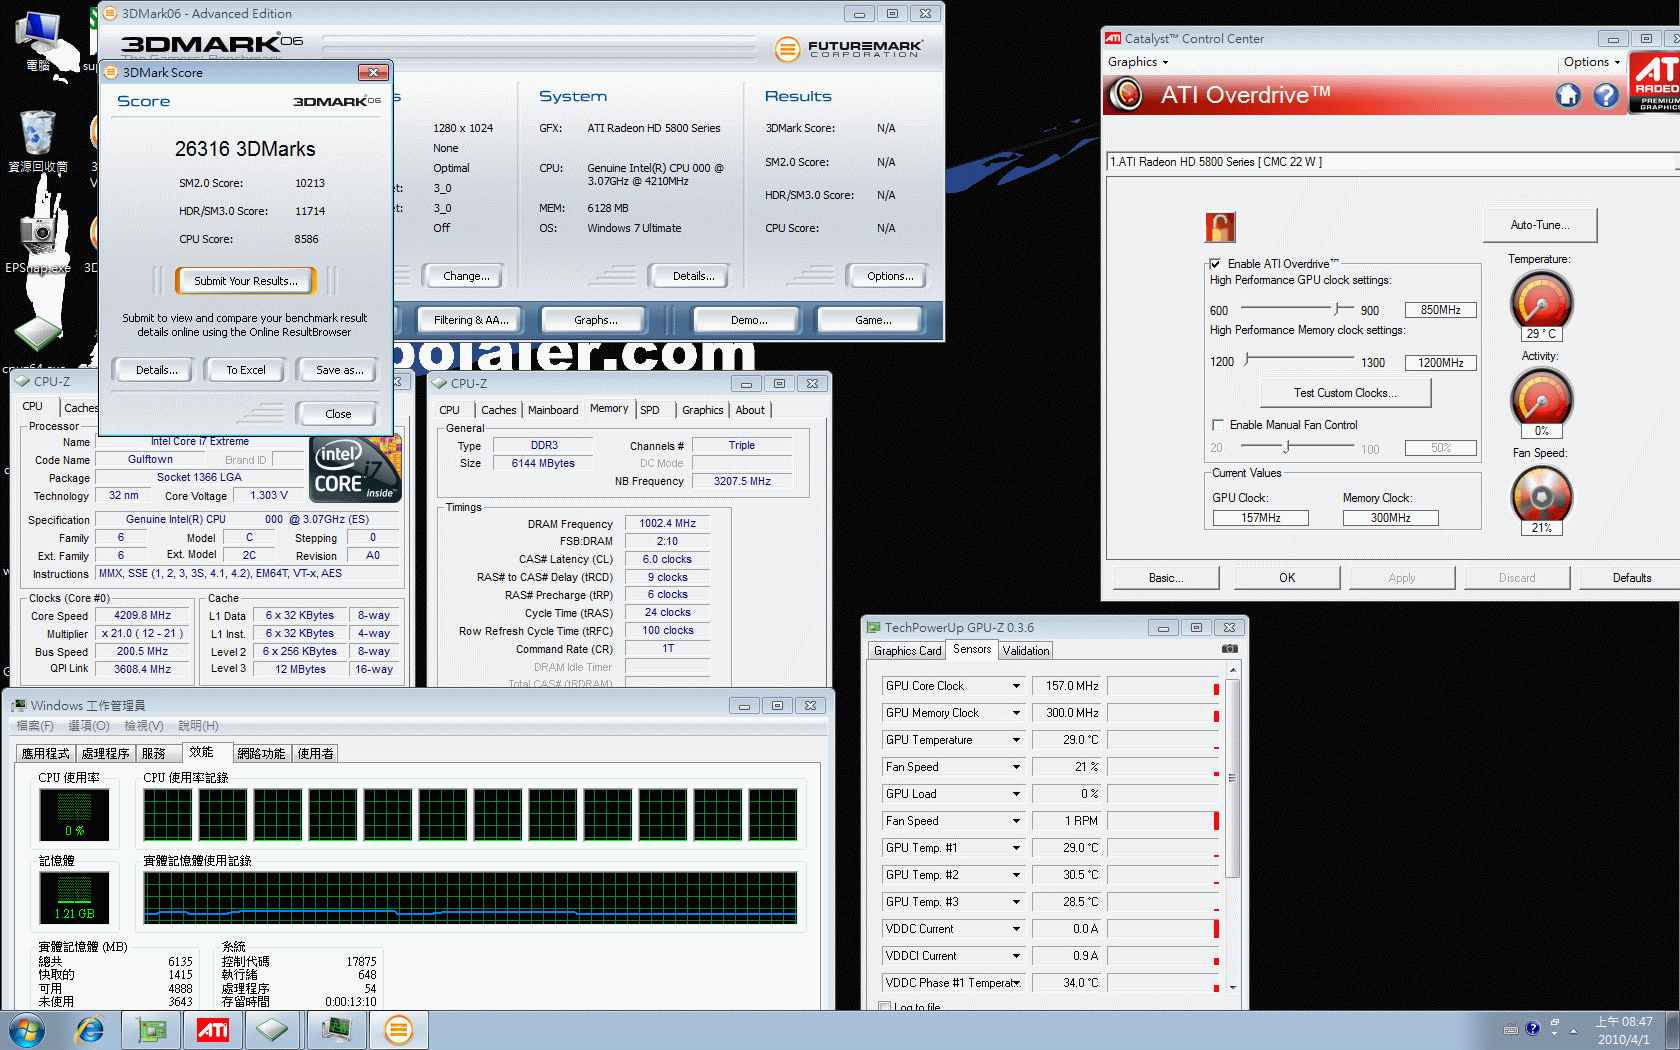Click the Futuremark logo icon
Image resolution: width=1680 pixels, height=1050 pixels.
788,47
